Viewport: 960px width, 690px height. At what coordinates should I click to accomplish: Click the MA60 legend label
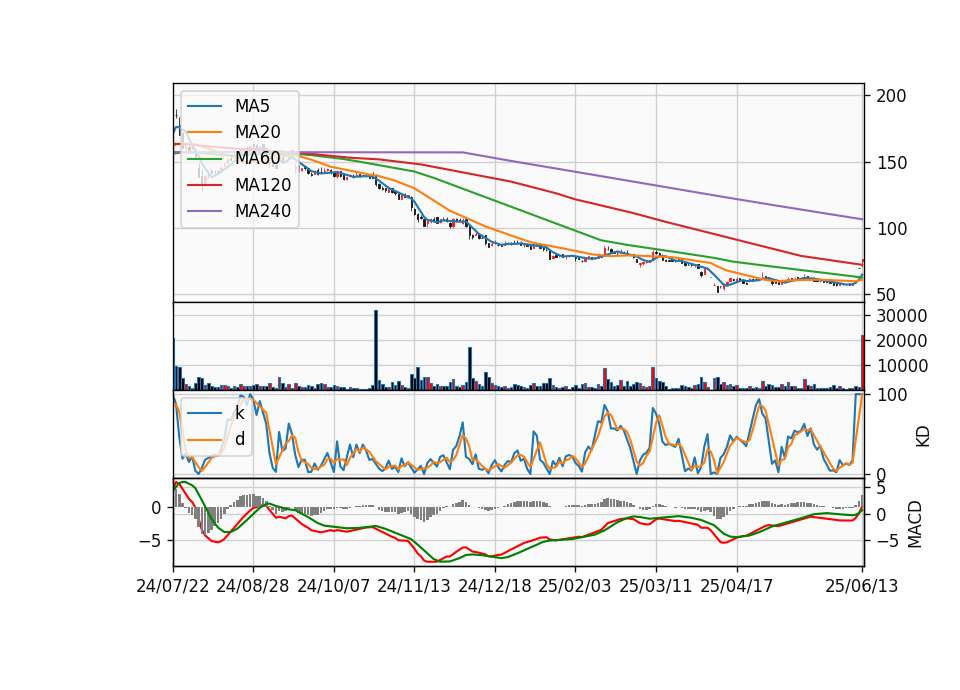tap(257, 159)
